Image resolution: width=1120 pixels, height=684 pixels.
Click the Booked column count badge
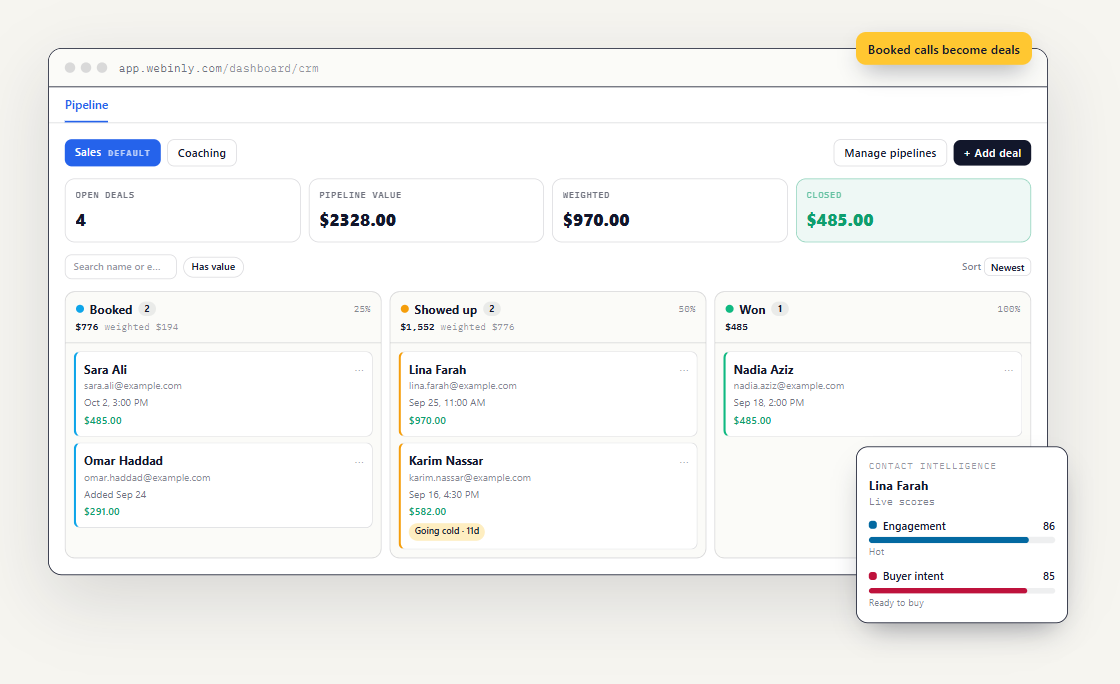146,309
